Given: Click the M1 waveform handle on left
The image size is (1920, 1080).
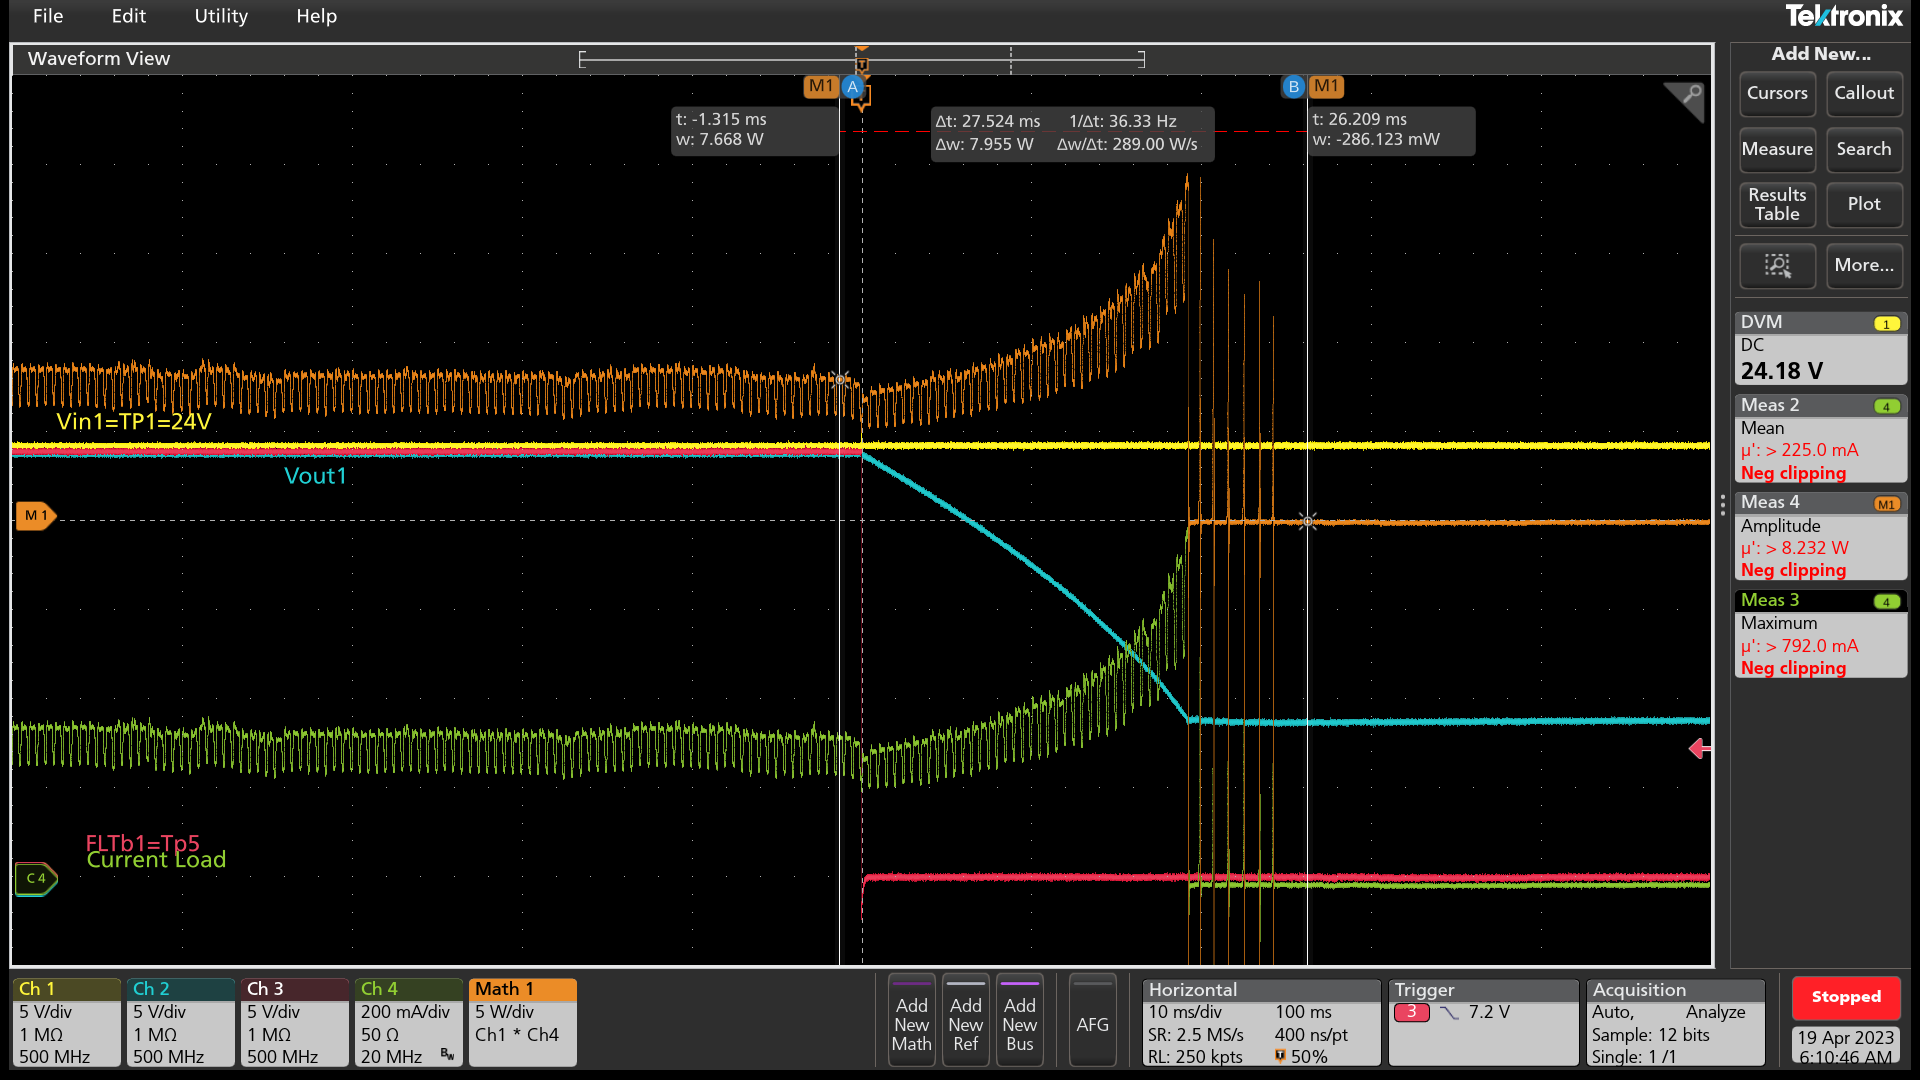Looking at the screenshot, I should click(36, 516).
